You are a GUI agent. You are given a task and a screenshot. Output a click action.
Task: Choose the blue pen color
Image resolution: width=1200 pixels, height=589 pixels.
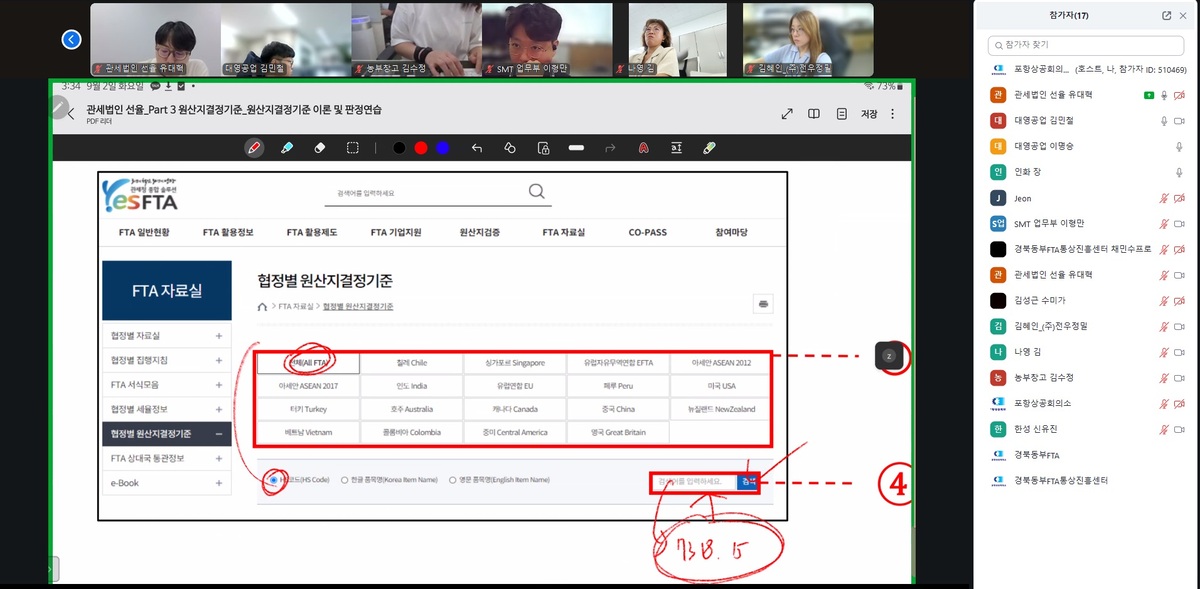pyautogui.click(x=442, y=148)
